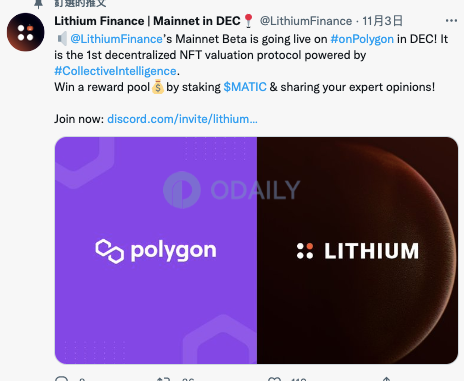Open the #CollectiveIntelligence hashtag
This screenshot has width=464, height=381.
[115, 71]
